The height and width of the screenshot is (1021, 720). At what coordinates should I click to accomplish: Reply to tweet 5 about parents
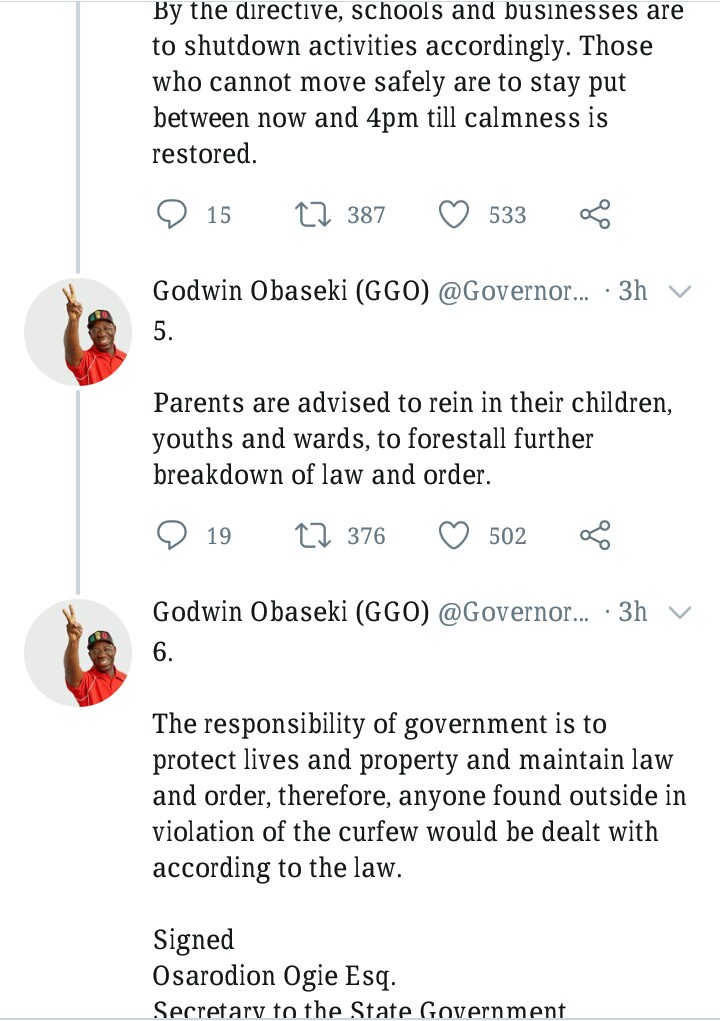point(173,536)
